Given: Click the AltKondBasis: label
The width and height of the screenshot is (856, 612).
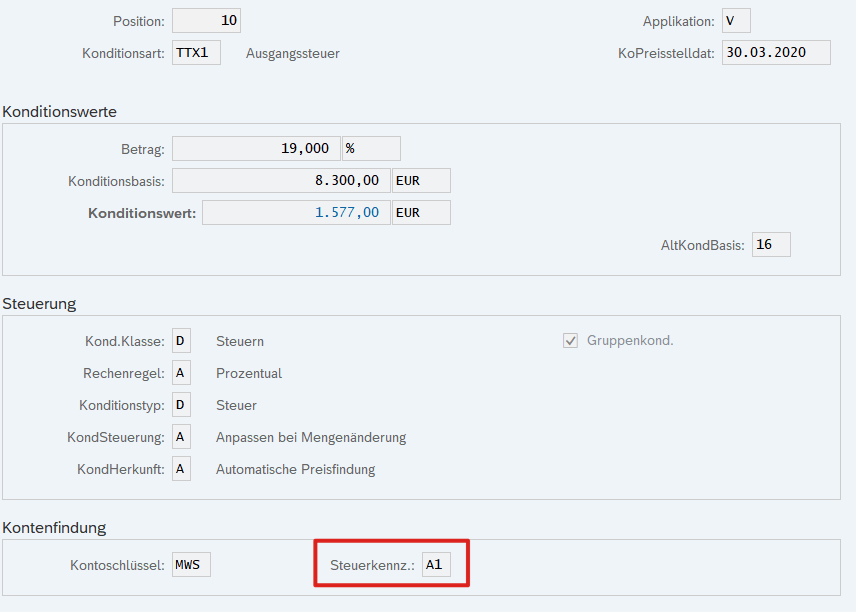Looking at the screenshot, I should 703,245.
